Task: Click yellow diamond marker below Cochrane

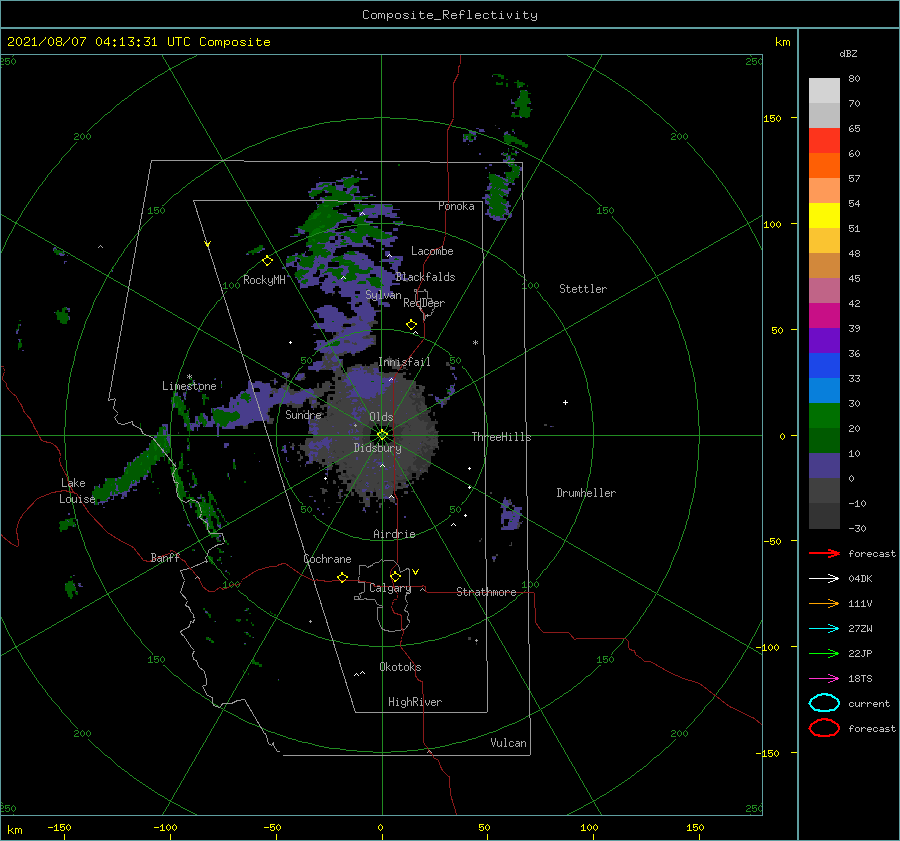Action: click(x=342, y=577)
